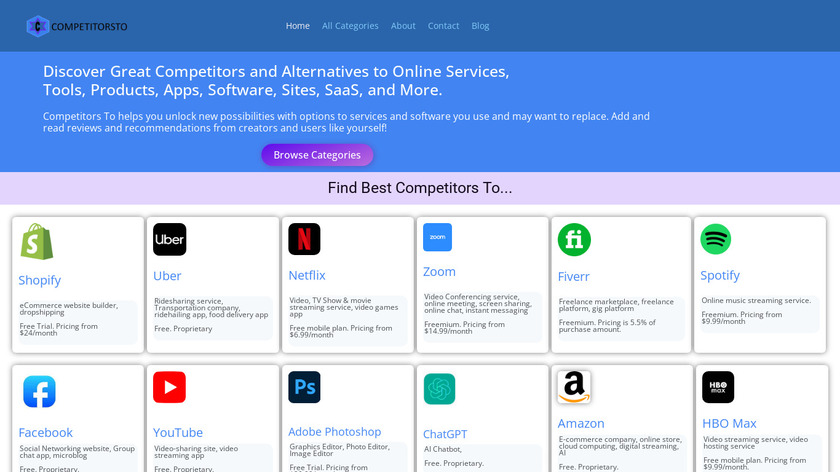Click 'AI Chatbot,' description text
The image size is (840, 472).
[x=442, y=449]
